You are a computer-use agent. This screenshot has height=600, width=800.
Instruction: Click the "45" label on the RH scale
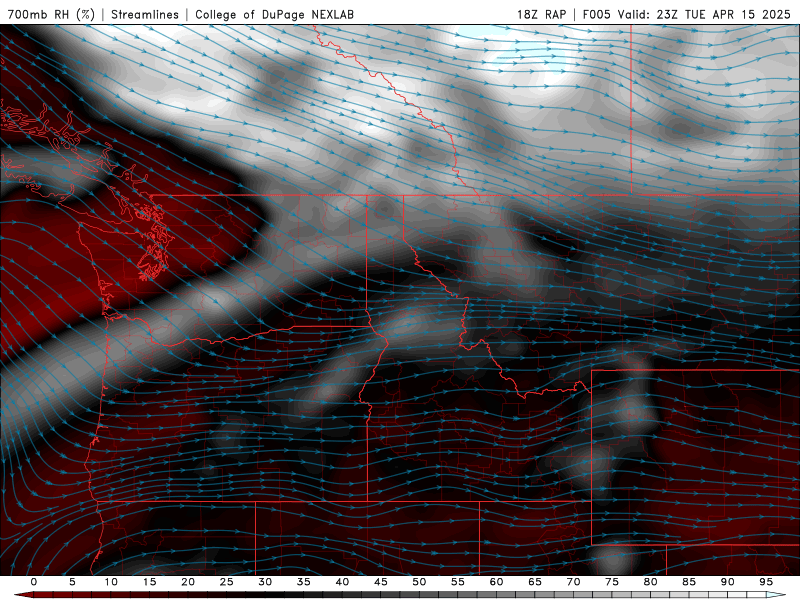pos(381,582)
